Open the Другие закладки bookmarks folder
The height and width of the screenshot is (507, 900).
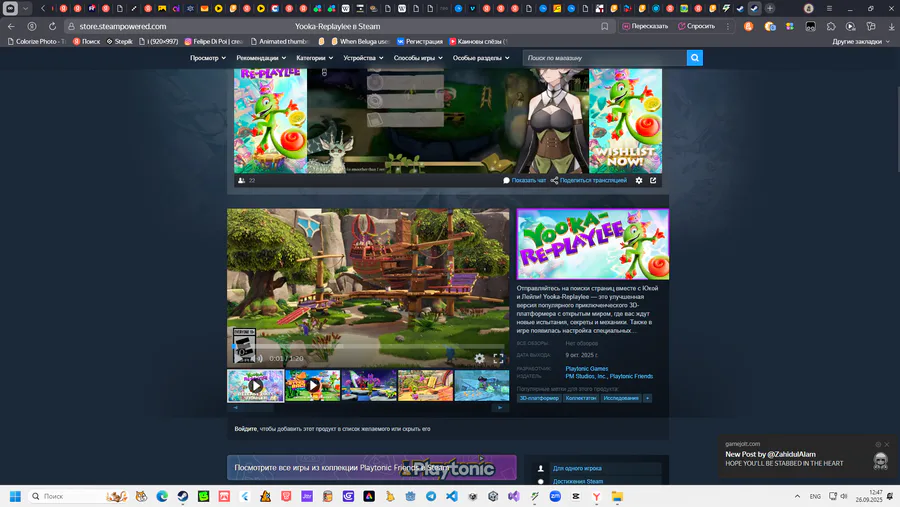point(861,41)
